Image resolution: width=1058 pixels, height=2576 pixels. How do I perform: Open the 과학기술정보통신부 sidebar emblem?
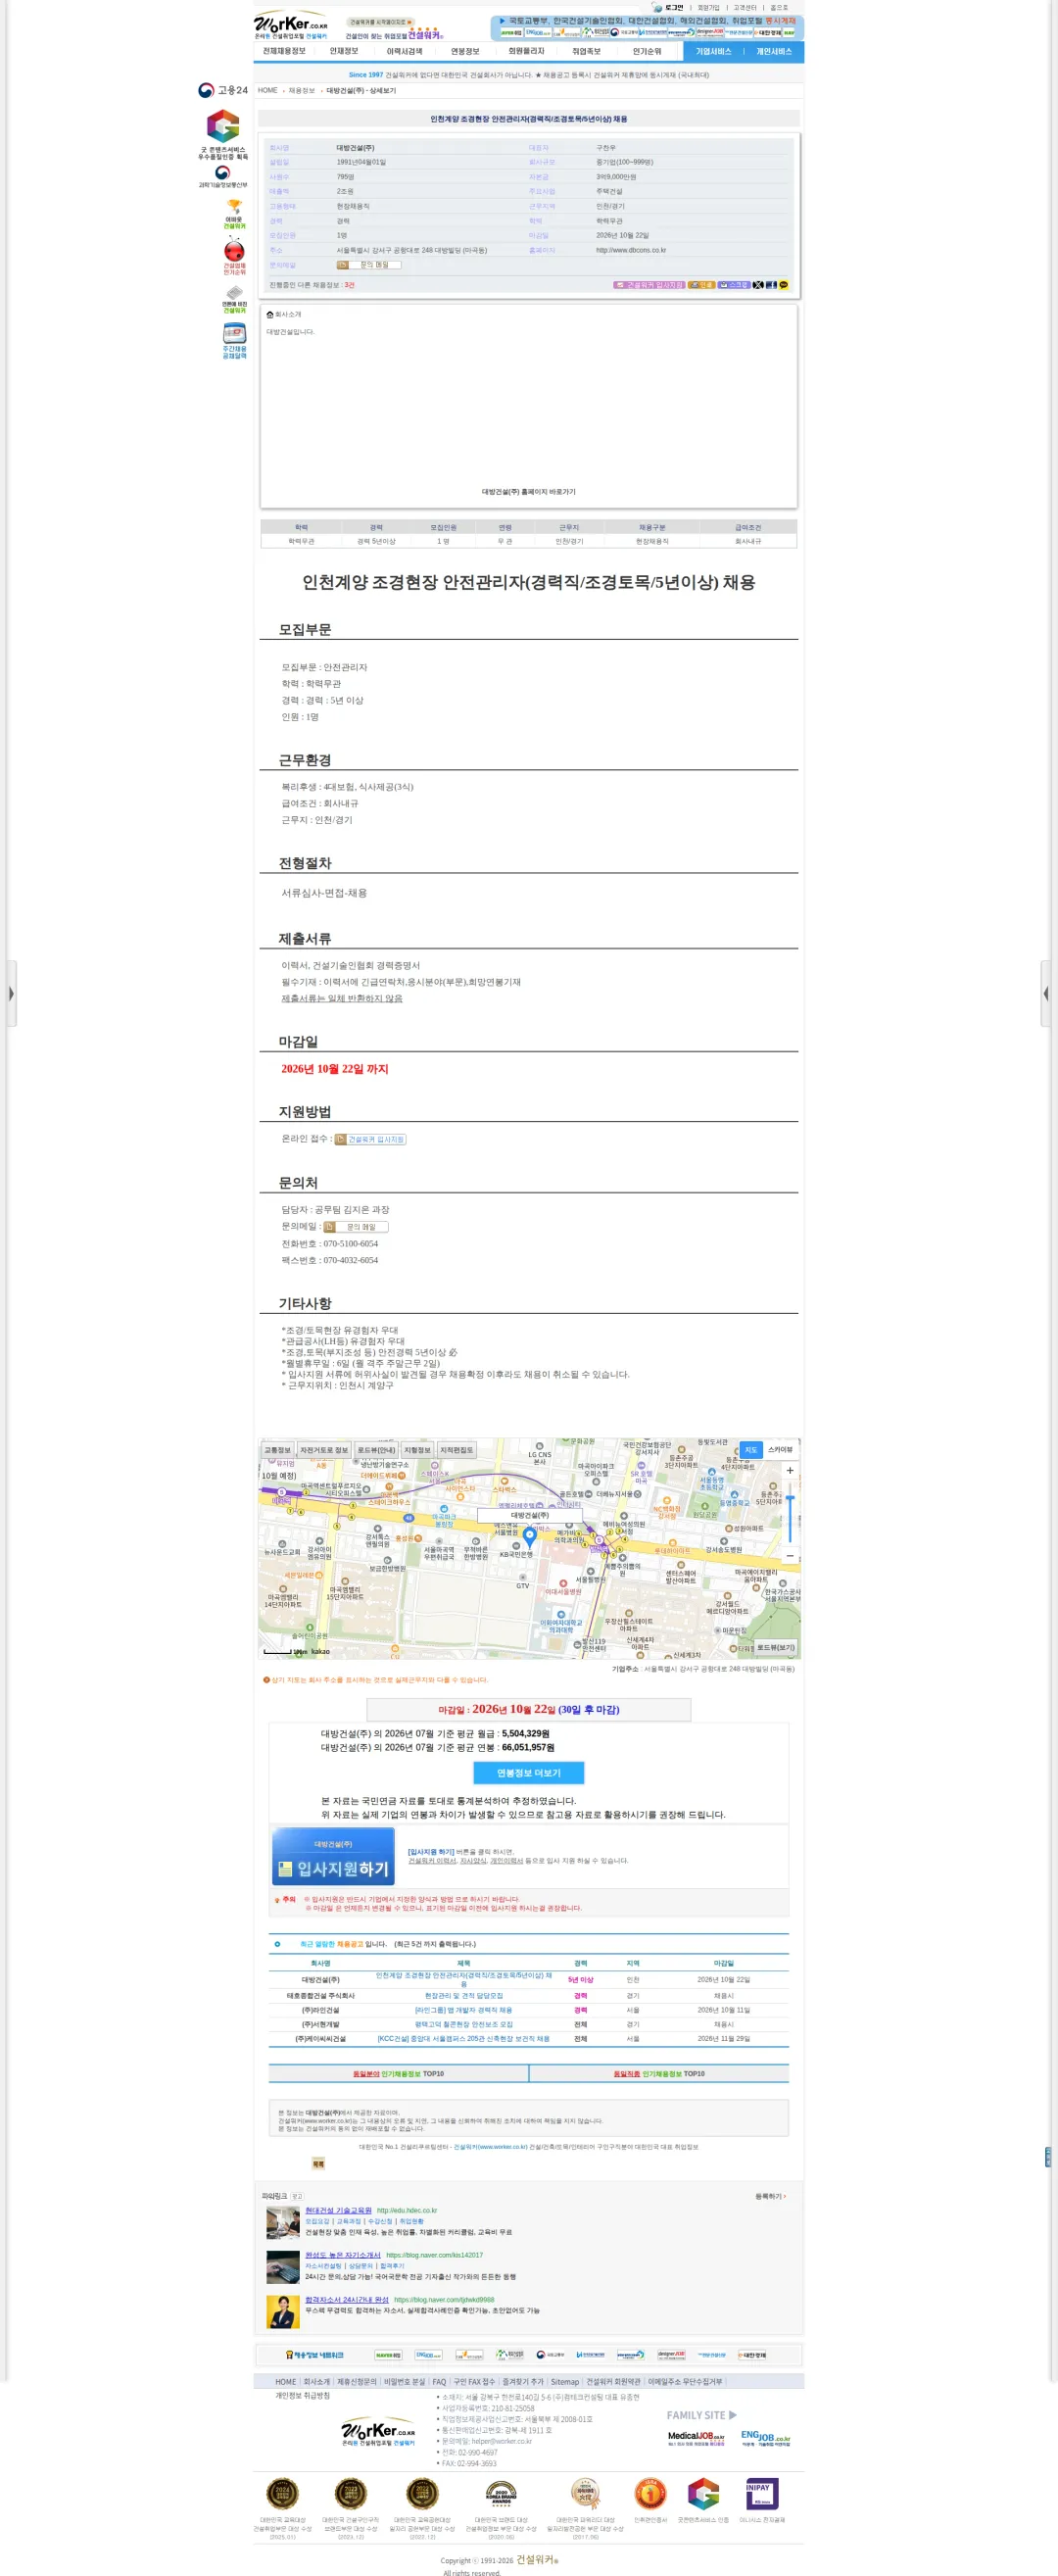[222, 177]
